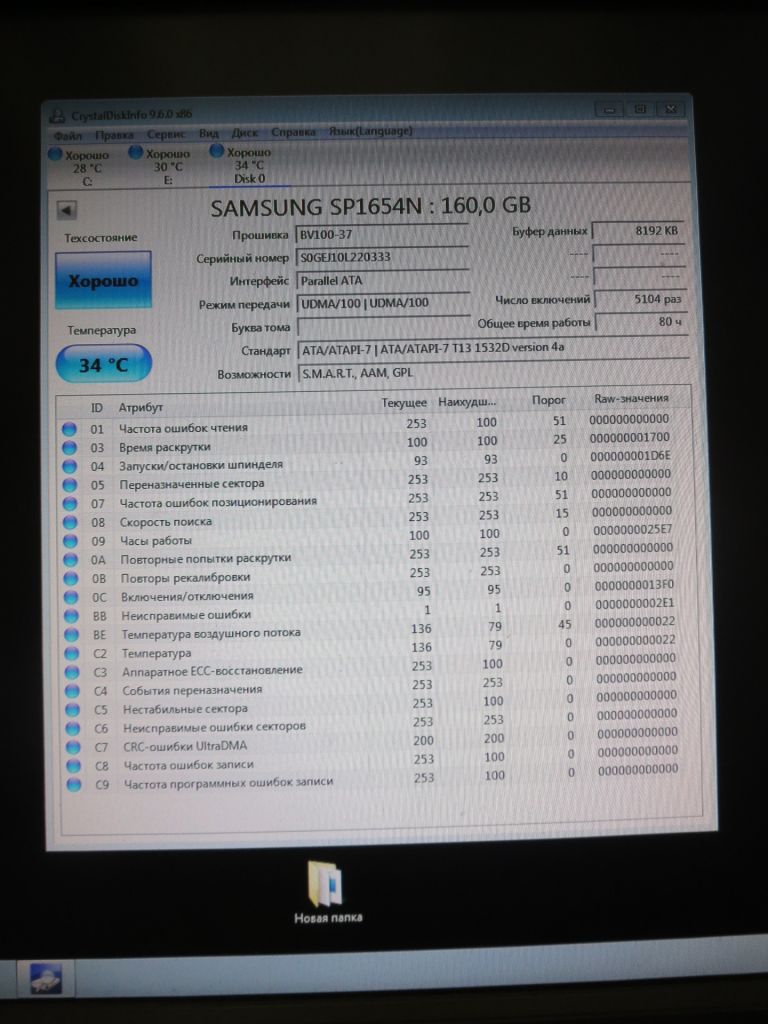Open the Язык(Language) menu
This screenshot has width=768, height=1024.
pos(371,131)
